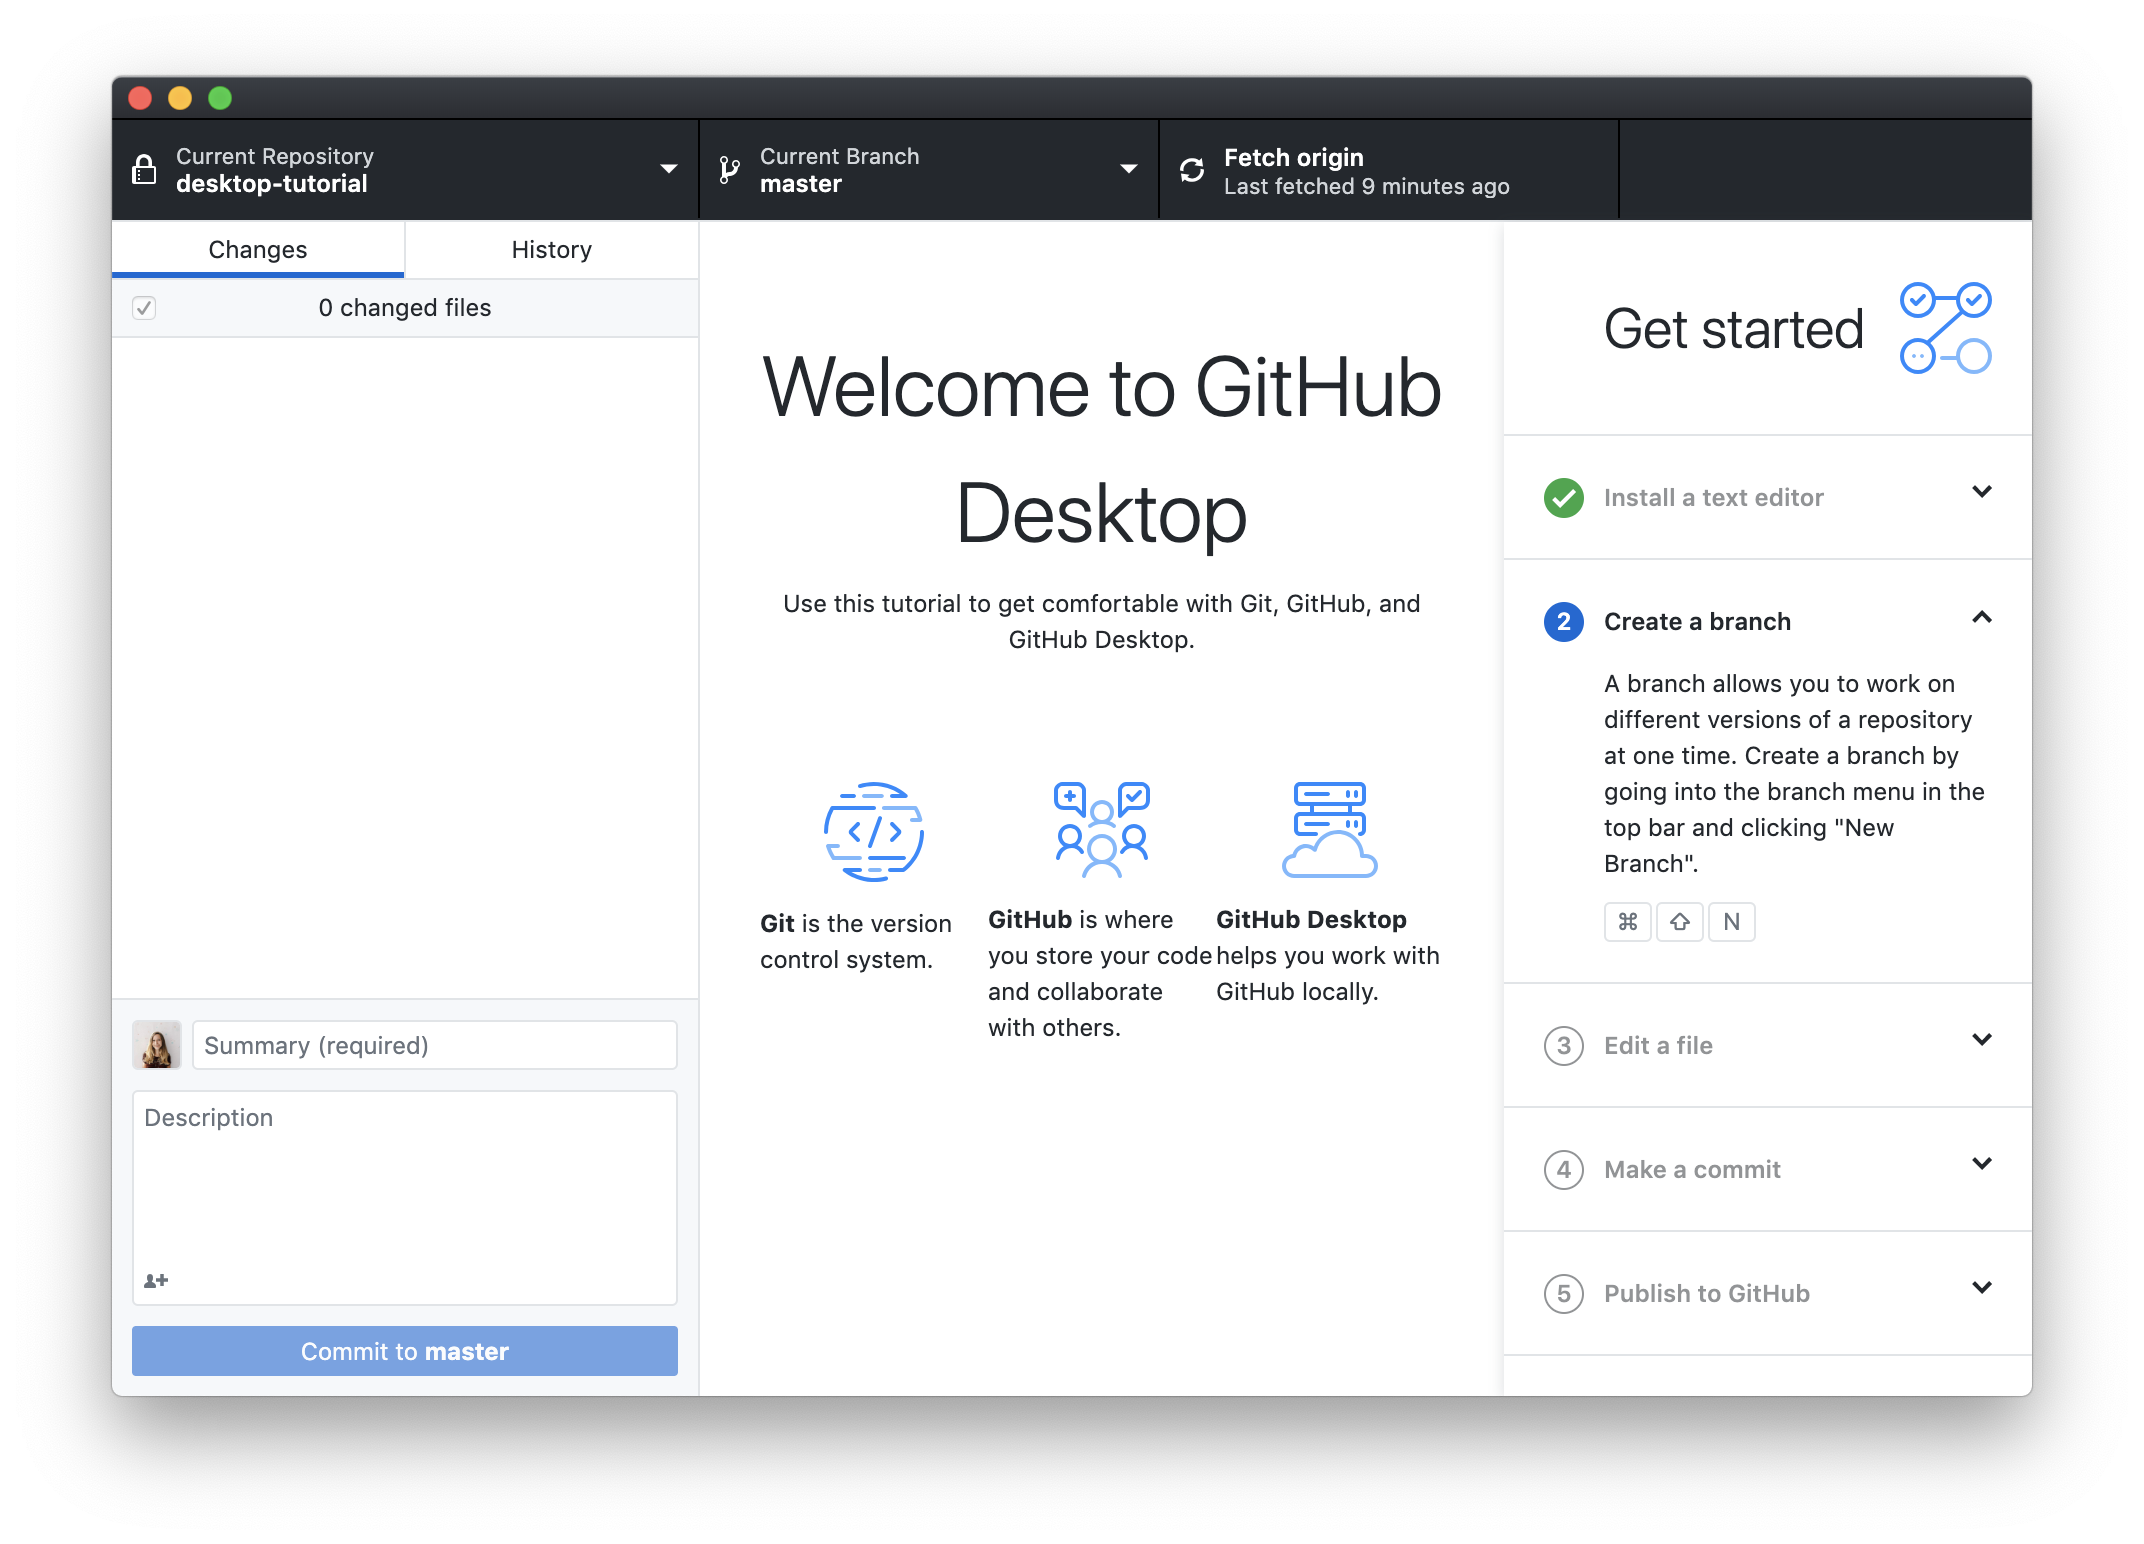2144x1544 pixels.
Task: Expand the Edit a file step
Action: coord(1982,1039)
